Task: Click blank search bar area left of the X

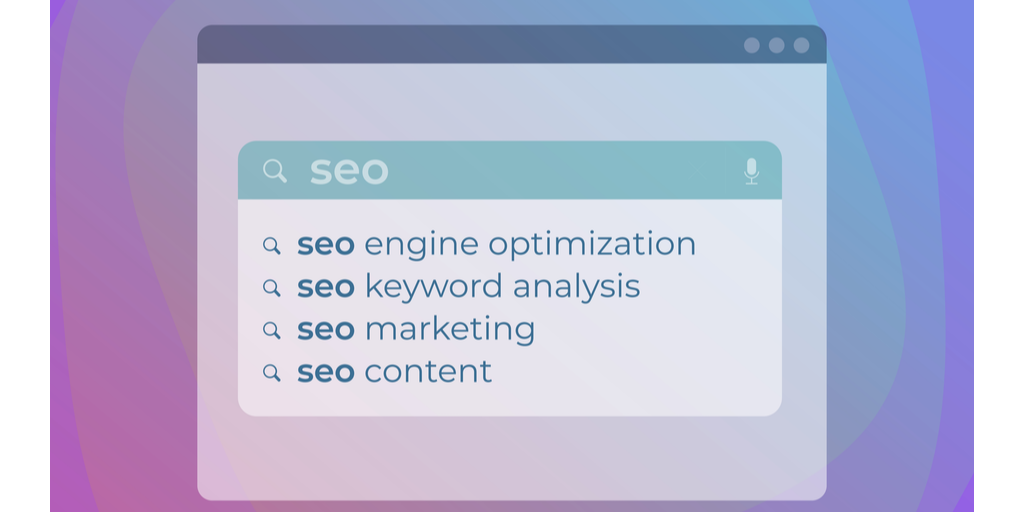Action: pos(536,171)
